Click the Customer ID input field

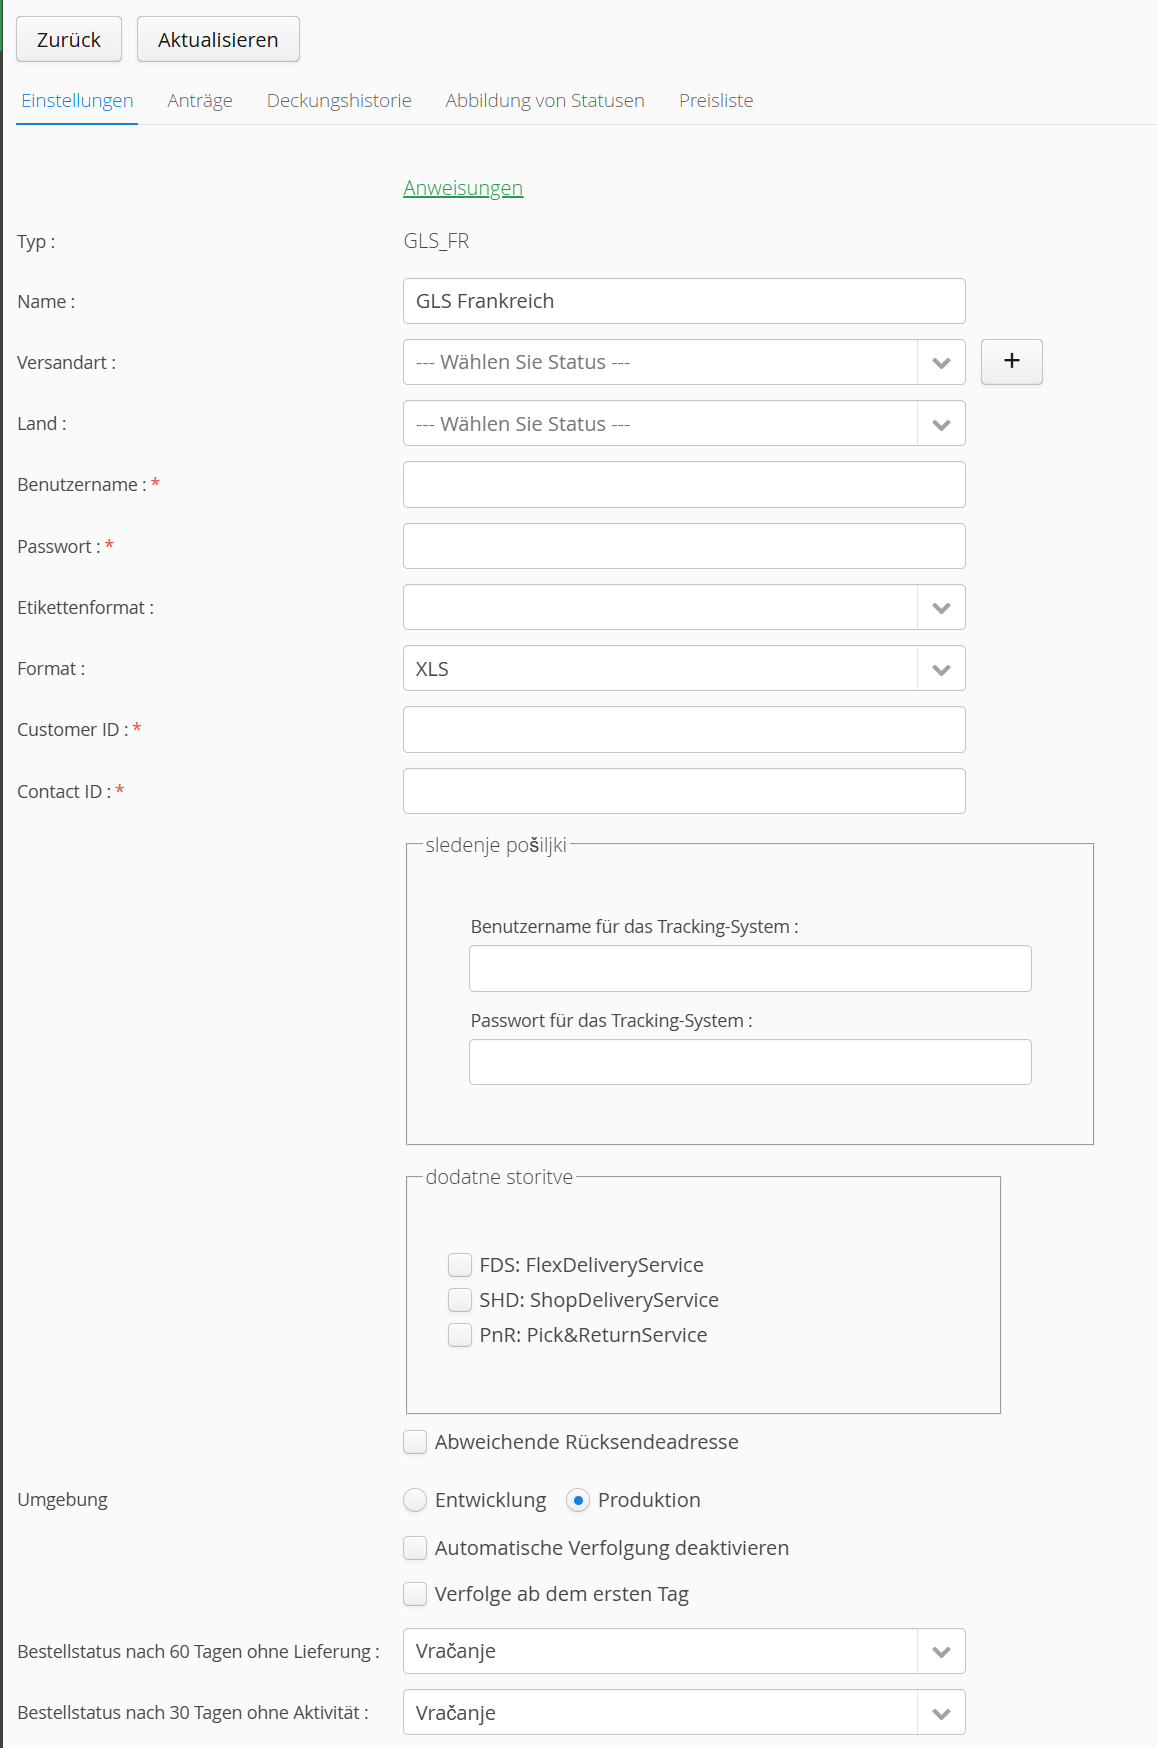click(684, 729)
